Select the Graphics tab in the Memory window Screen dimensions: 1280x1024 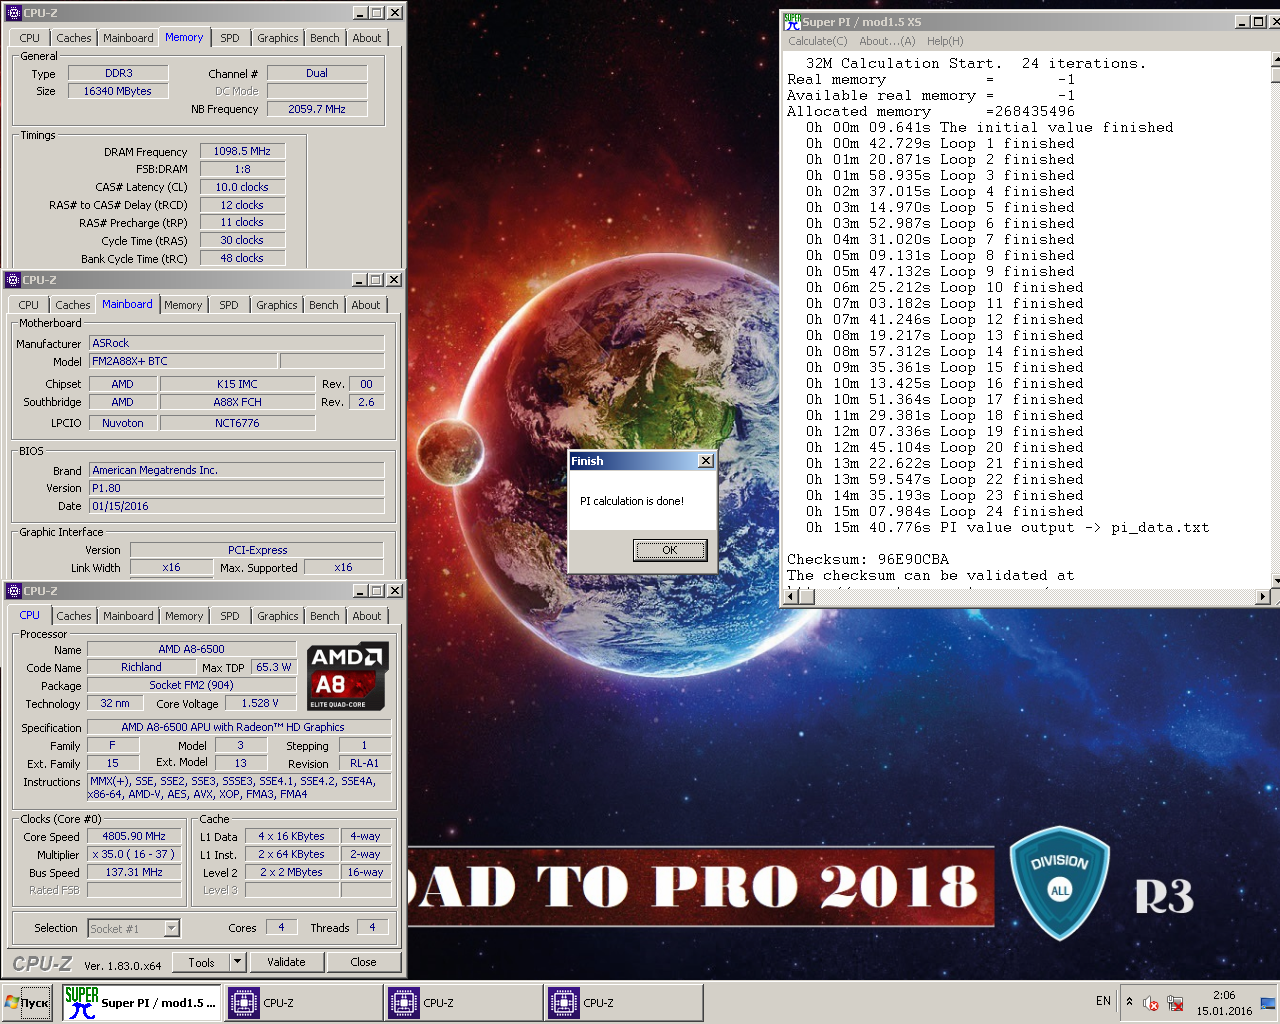[278, 38]
